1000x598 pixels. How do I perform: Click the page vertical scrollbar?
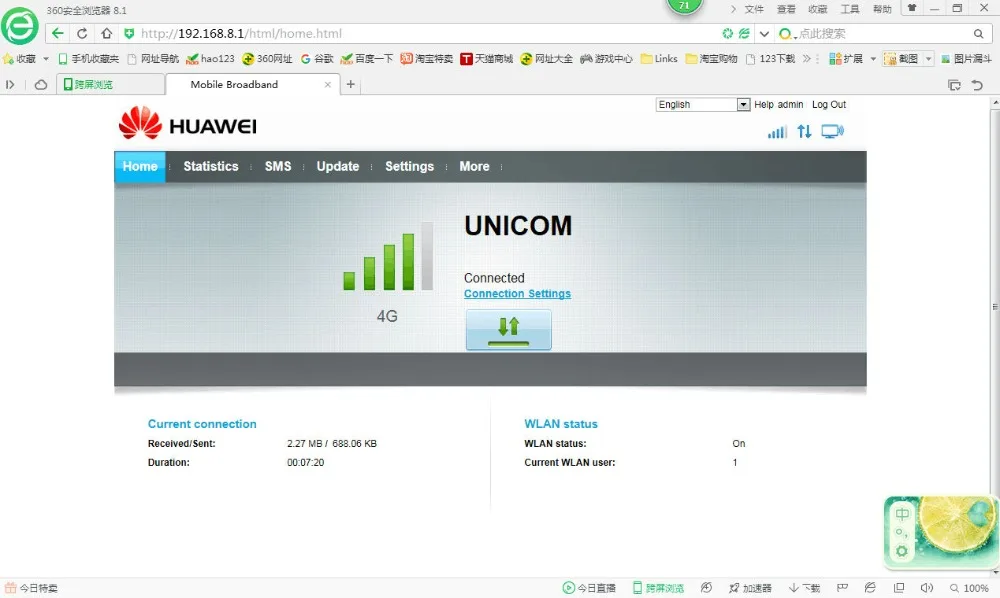point(995,335)
